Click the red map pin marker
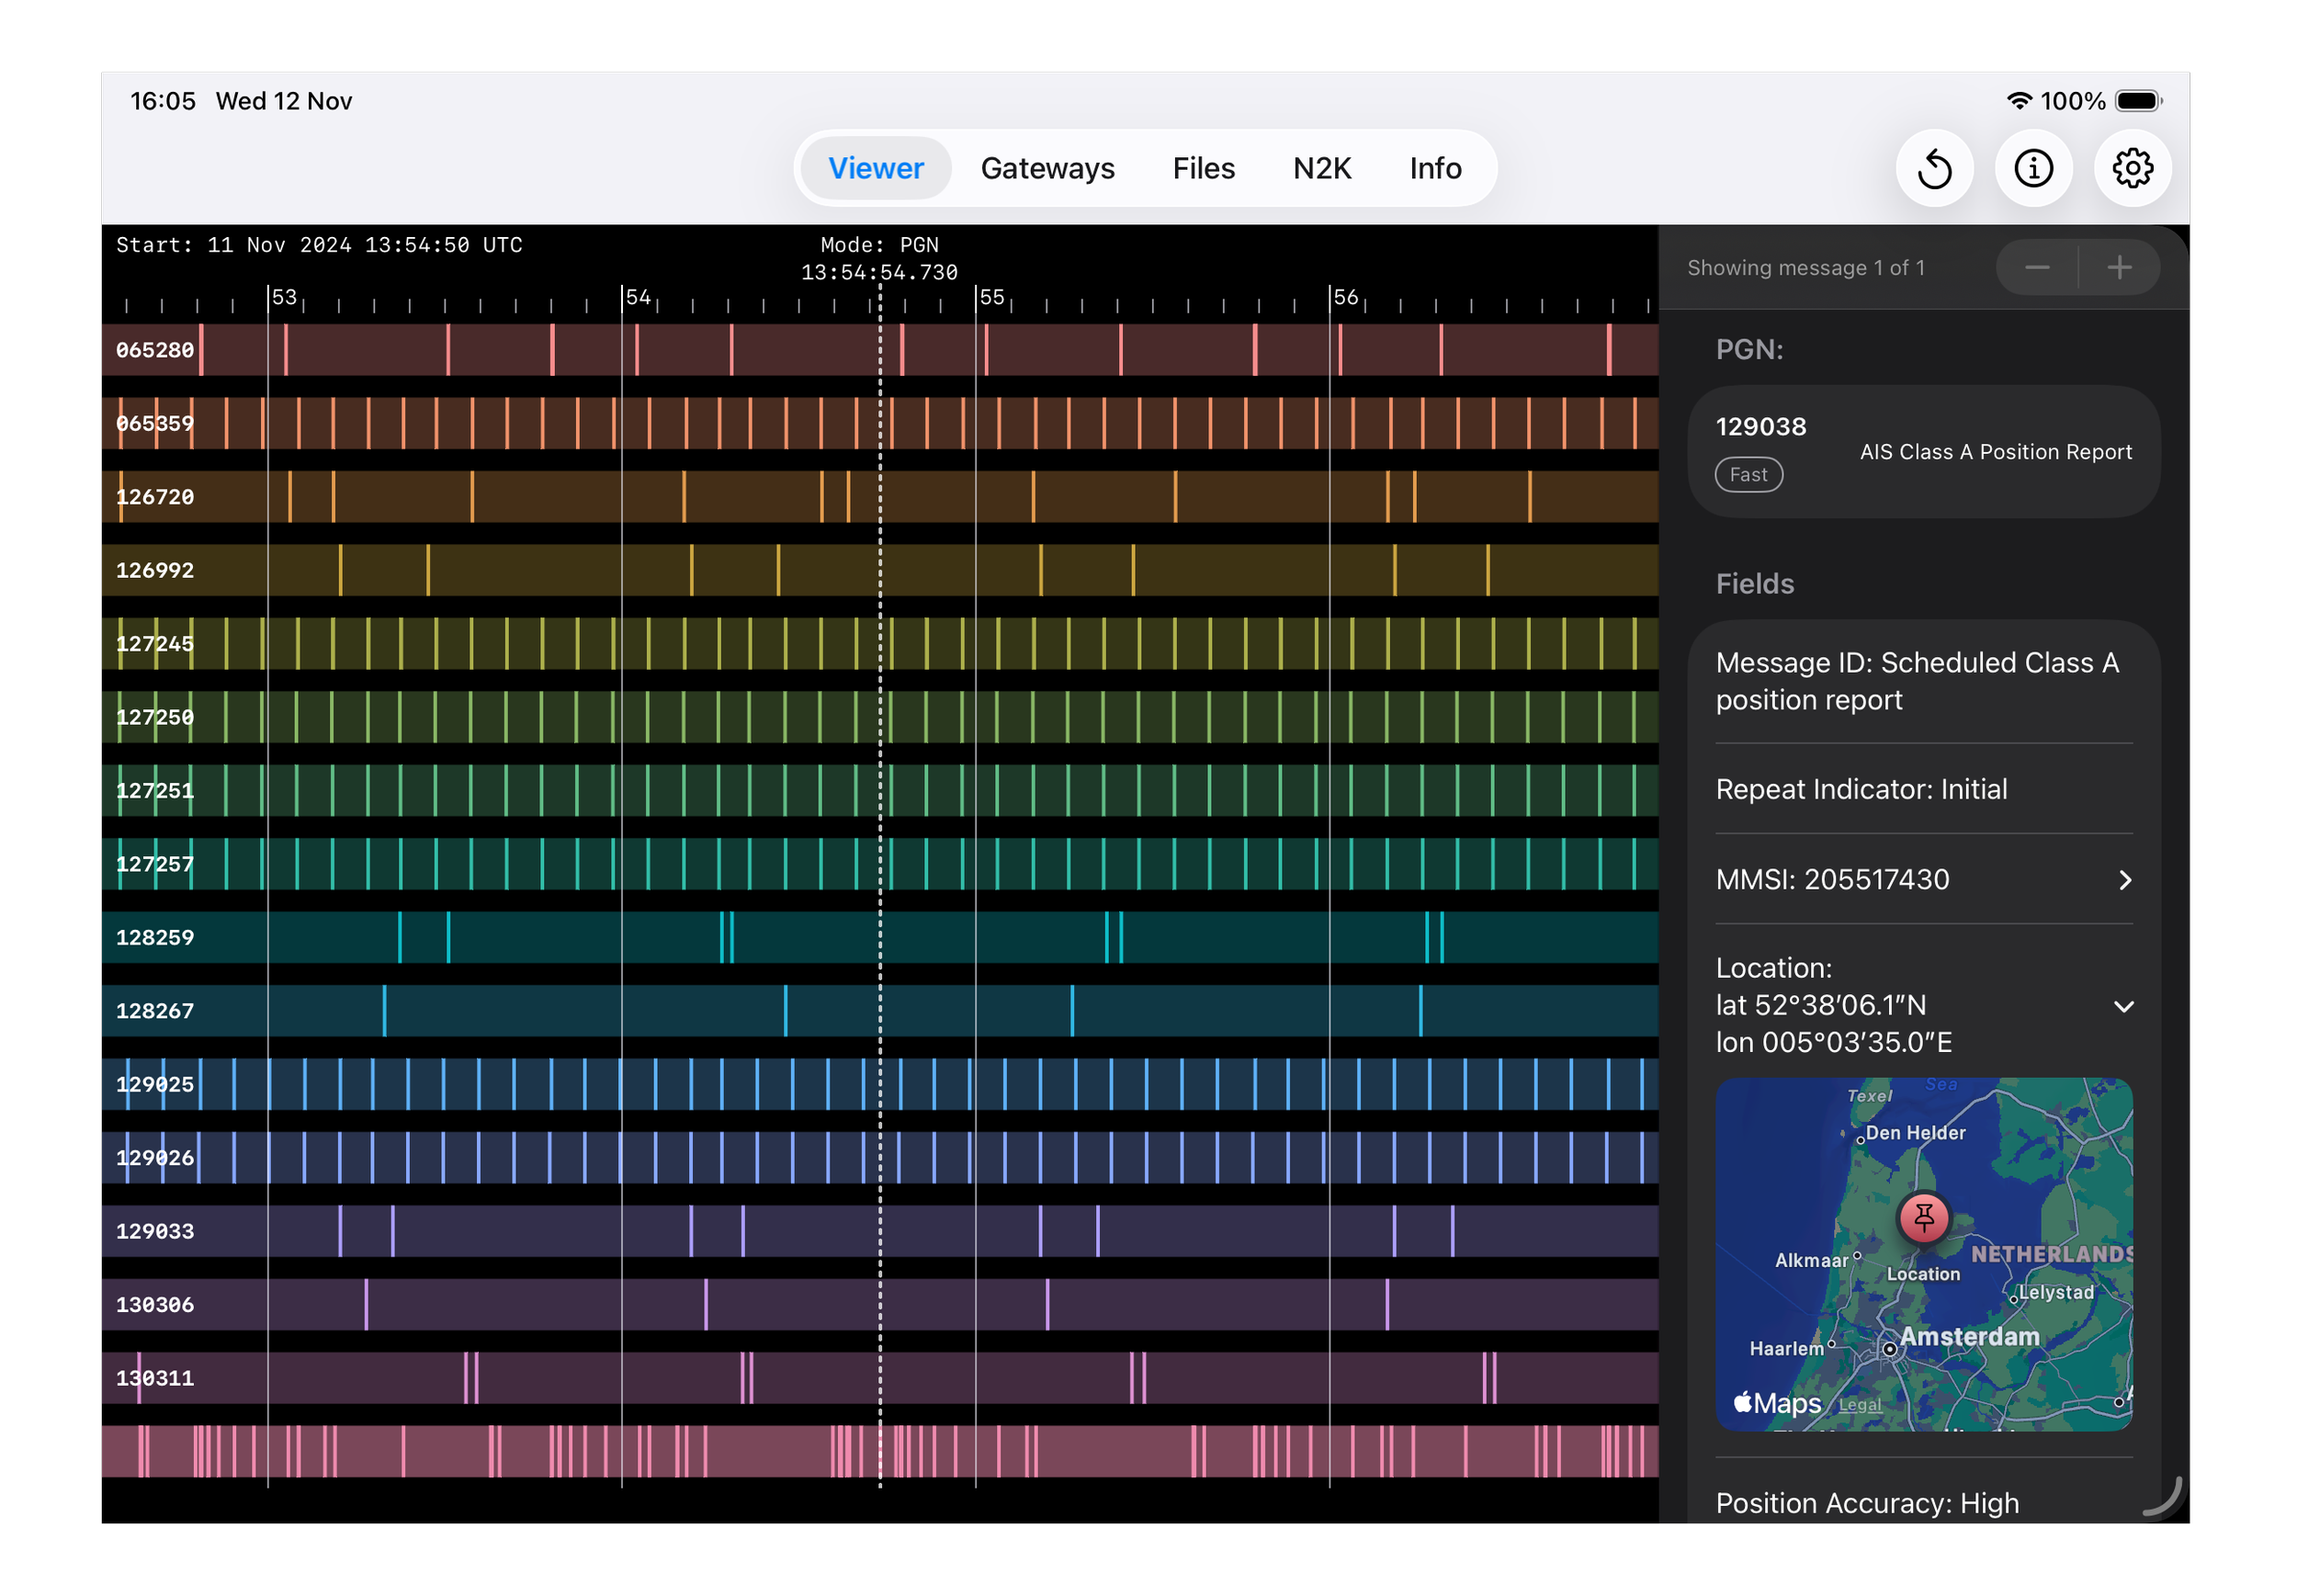The width and height of the screenshot is (2297, 1596). coord(1923,1218)
